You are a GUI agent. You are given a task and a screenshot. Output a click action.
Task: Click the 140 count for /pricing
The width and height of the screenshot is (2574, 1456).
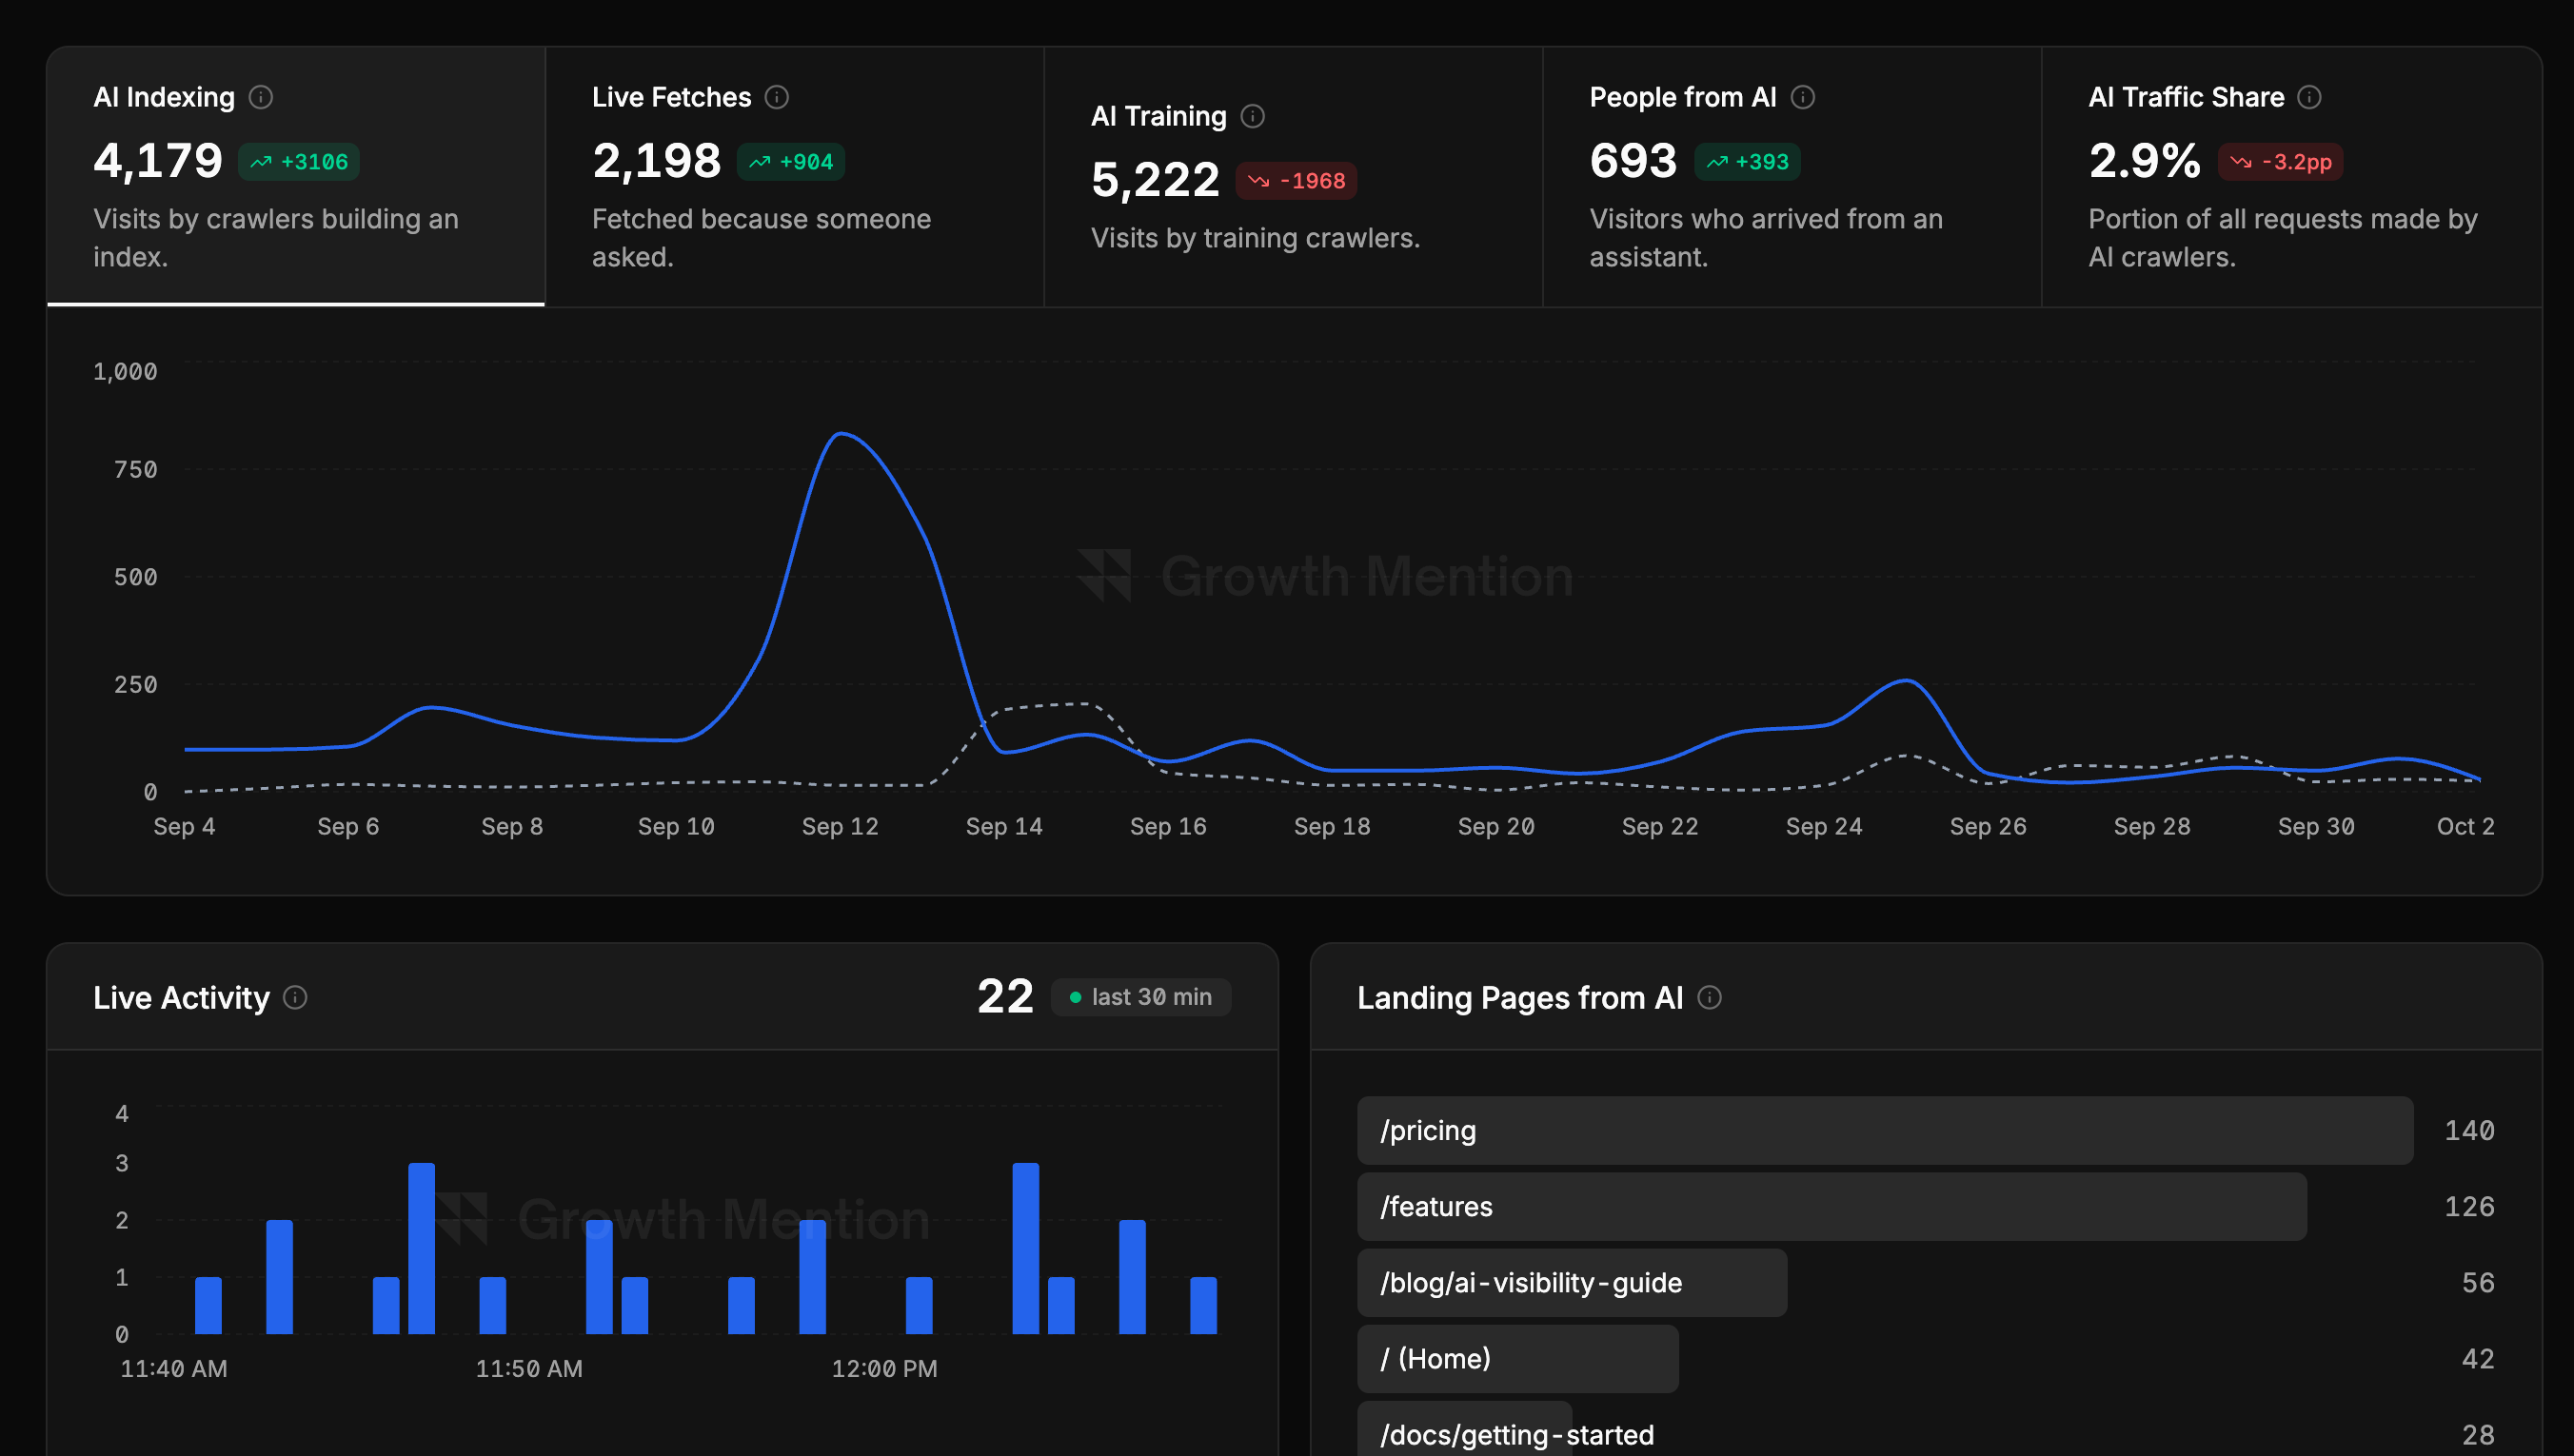(x=2469, y=1131)
